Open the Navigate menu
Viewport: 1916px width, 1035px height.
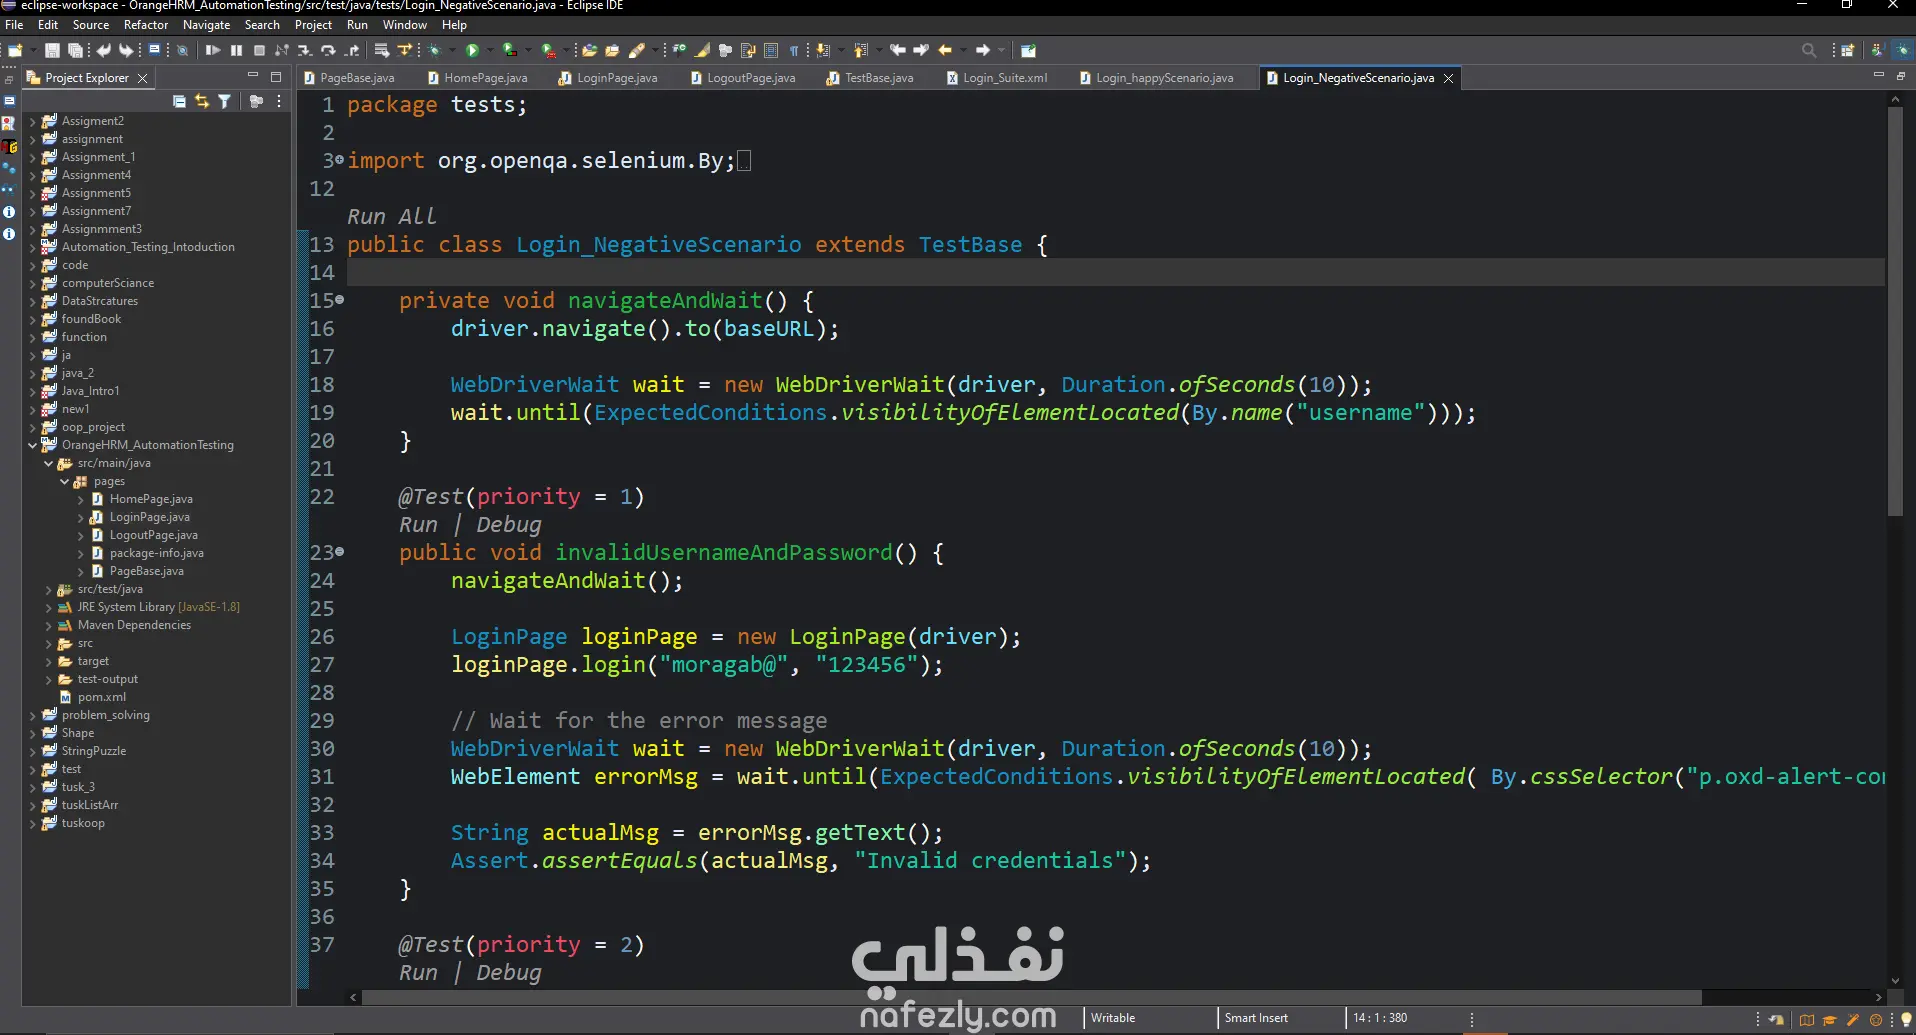point(206,25)
